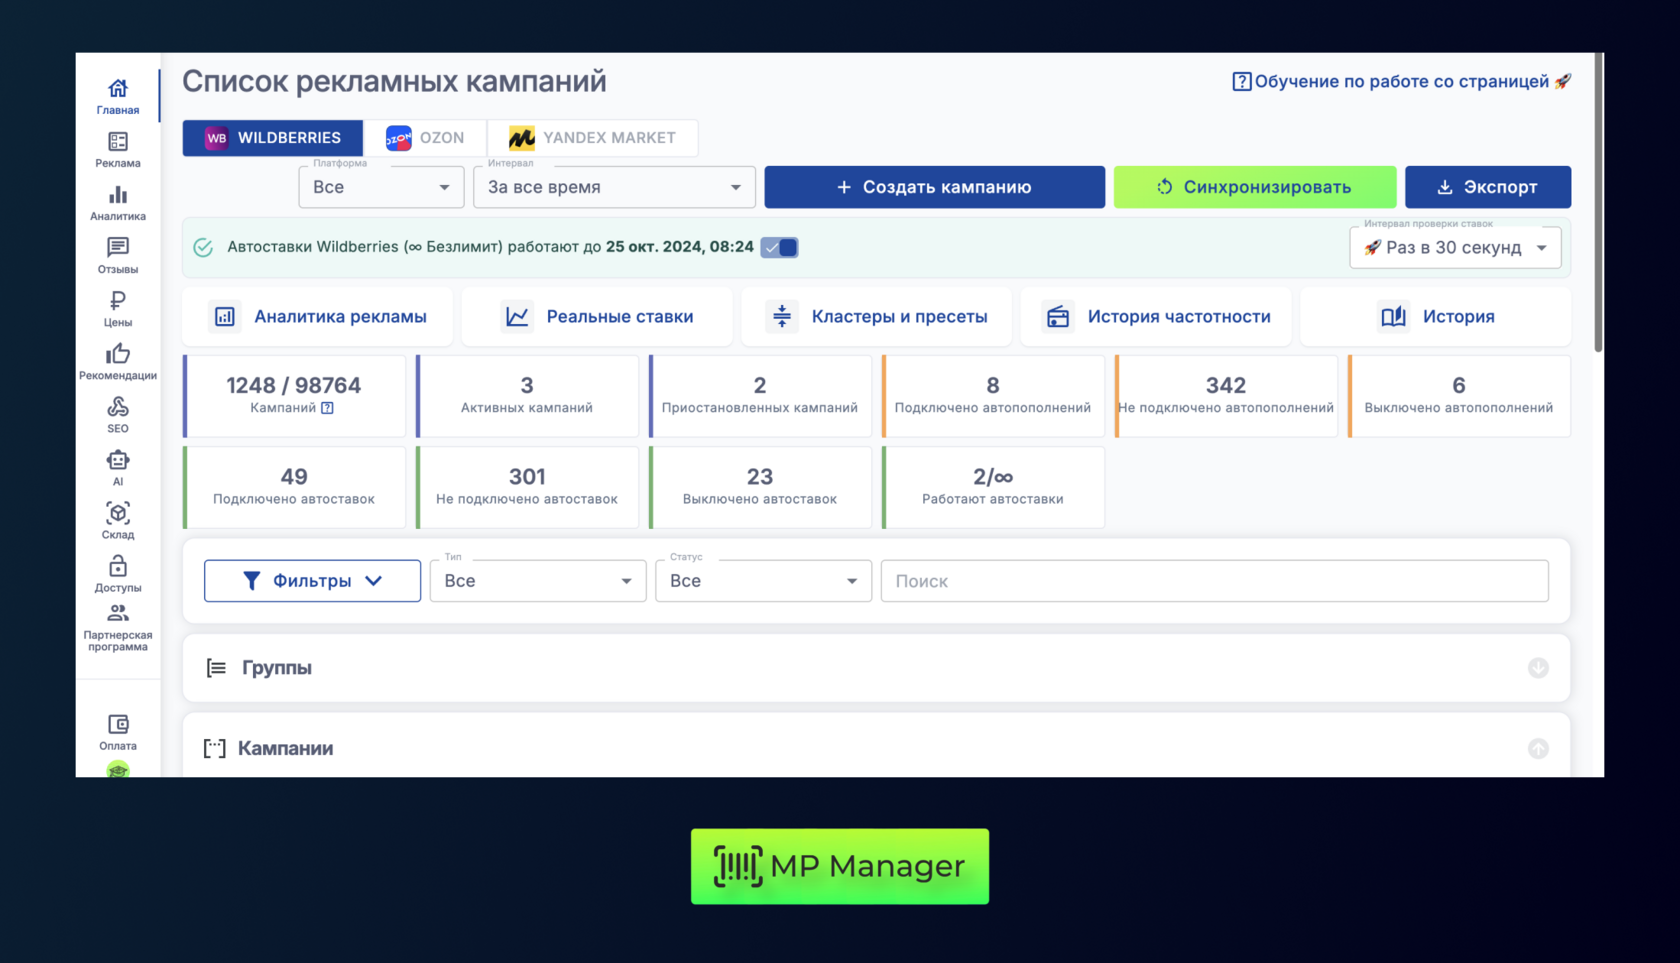Open the Цены ruble icon
This screenshot has height=963, width=1680.
(118, 302)
